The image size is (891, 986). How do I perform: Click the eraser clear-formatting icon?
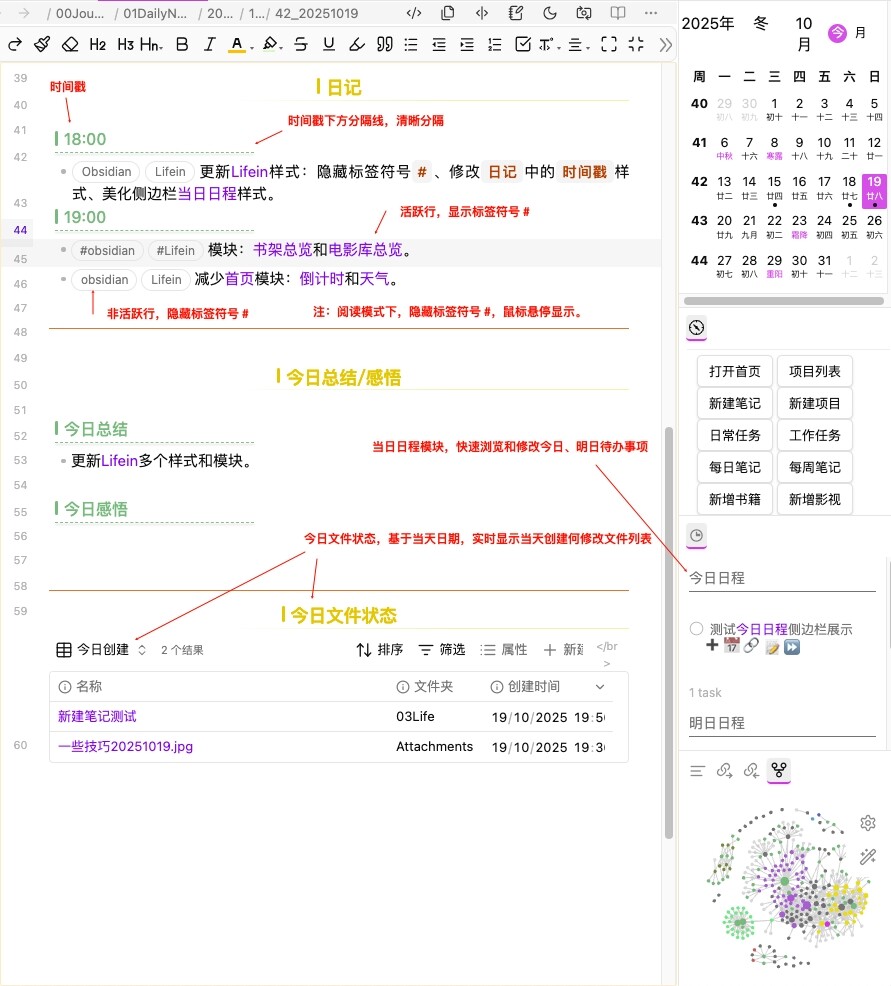coord(69,44)
